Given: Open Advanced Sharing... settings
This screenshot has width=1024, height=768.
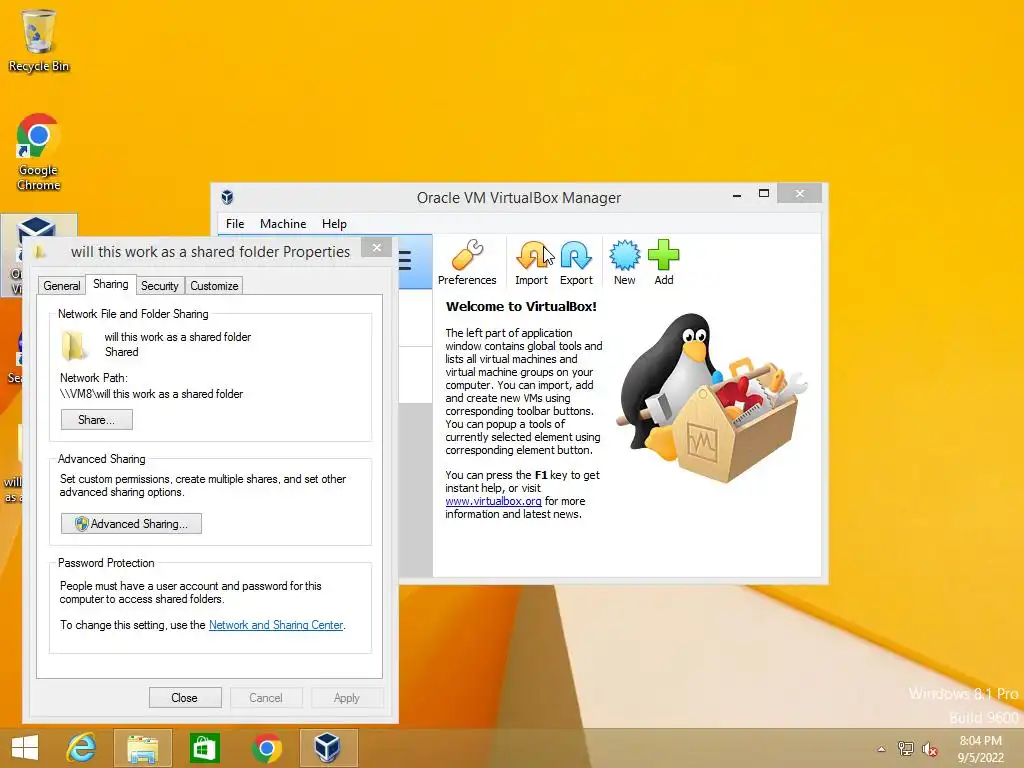Looking at the screenshot, I should point(131,524).
